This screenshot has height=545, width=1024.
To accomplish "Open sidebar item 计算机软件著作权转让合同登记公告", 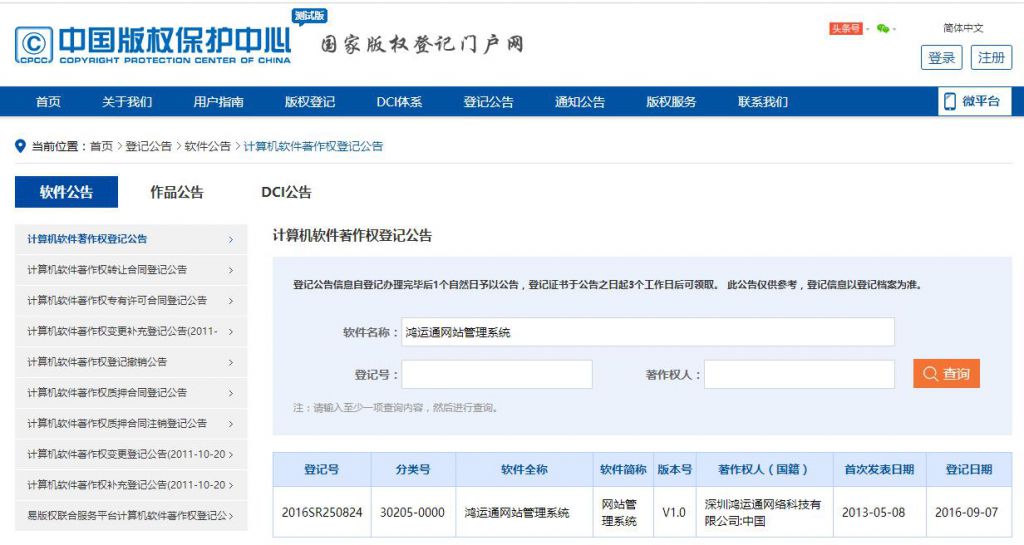I will tap(131, 270).
